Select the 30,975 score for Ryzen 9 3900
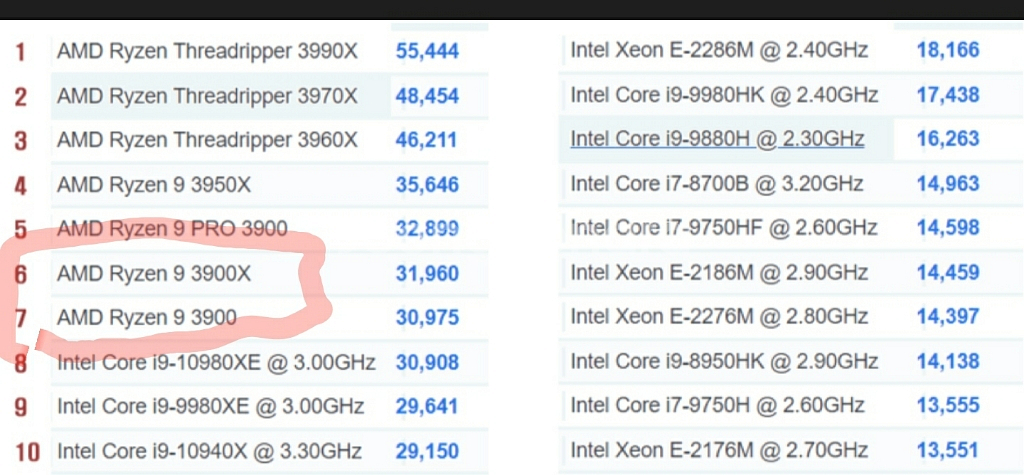 (x=427, y=318)
